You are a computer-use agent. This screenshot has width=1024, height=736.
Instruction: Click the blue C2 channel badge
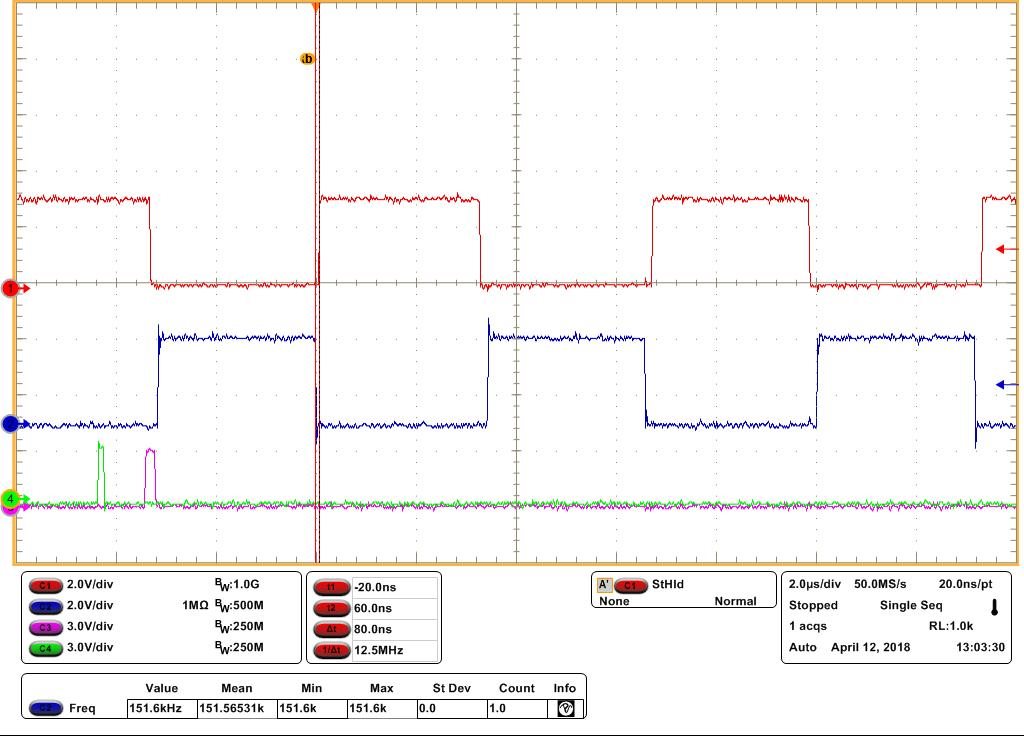[x=45, y=606]
